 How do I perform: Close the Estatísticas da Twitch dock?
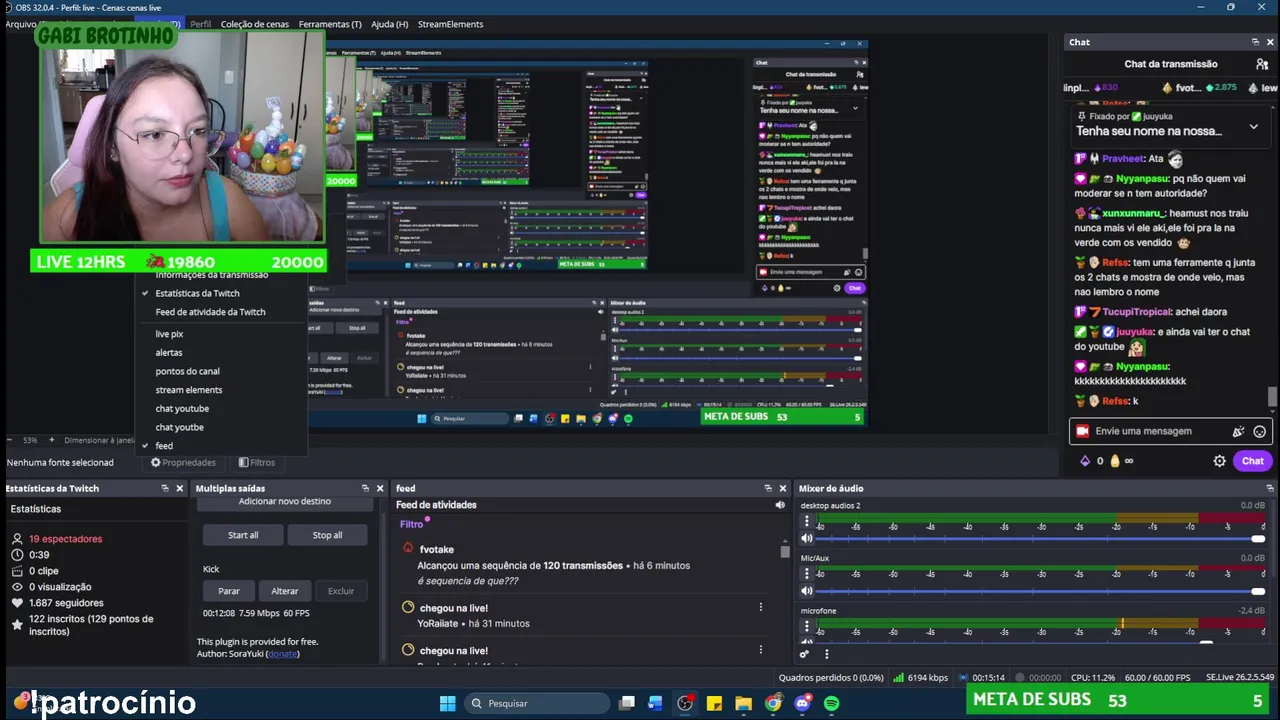180,488
